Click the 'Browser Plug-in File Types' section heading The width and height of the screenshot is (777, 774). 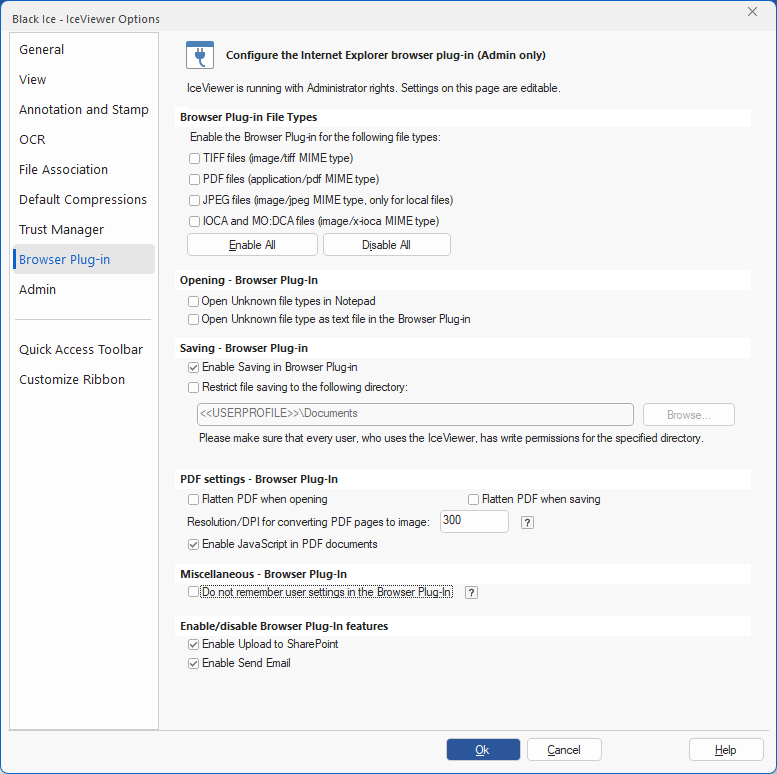coord(248,117)
